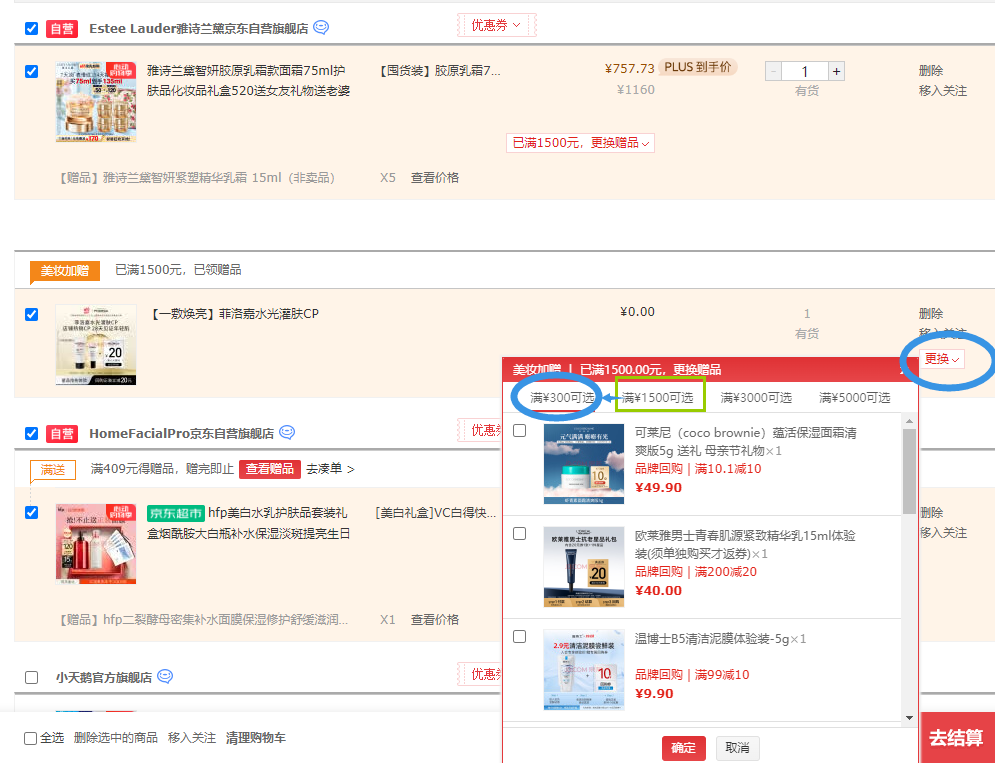Uncheck the Estee Lauder store checkbox
Screen dimensions: 995x763
coord(31,29)
